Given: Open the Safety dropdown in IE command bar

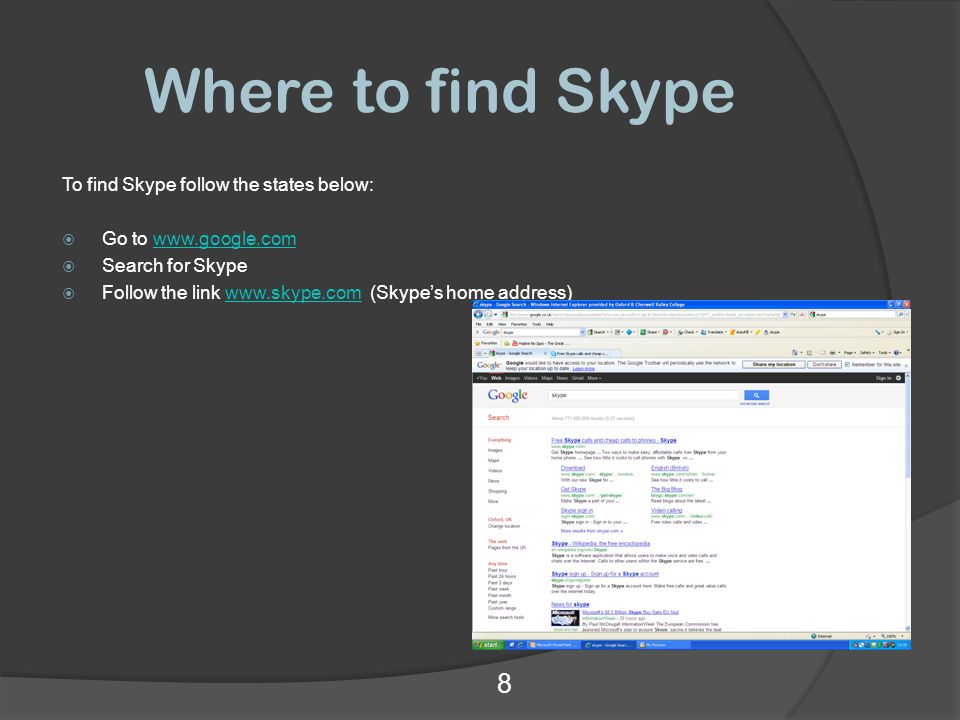Looking at the screenshot, I should [867, 353].
